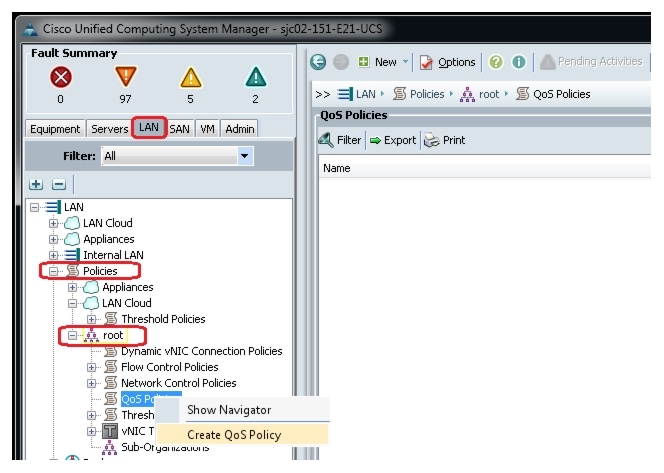Screen dimensions: 664x473
Task: Expand Flow Control Policies node
Action: (91, 368)
